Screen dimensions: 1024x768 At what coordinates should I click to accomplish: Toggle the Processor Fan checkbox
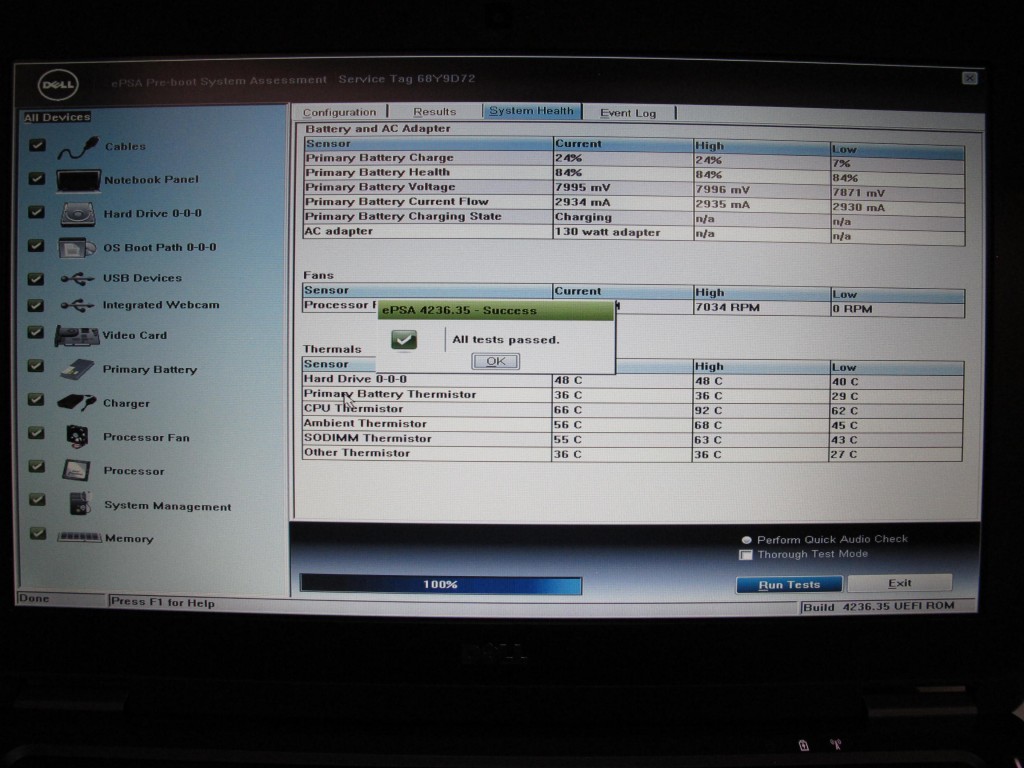pos(37,433)
